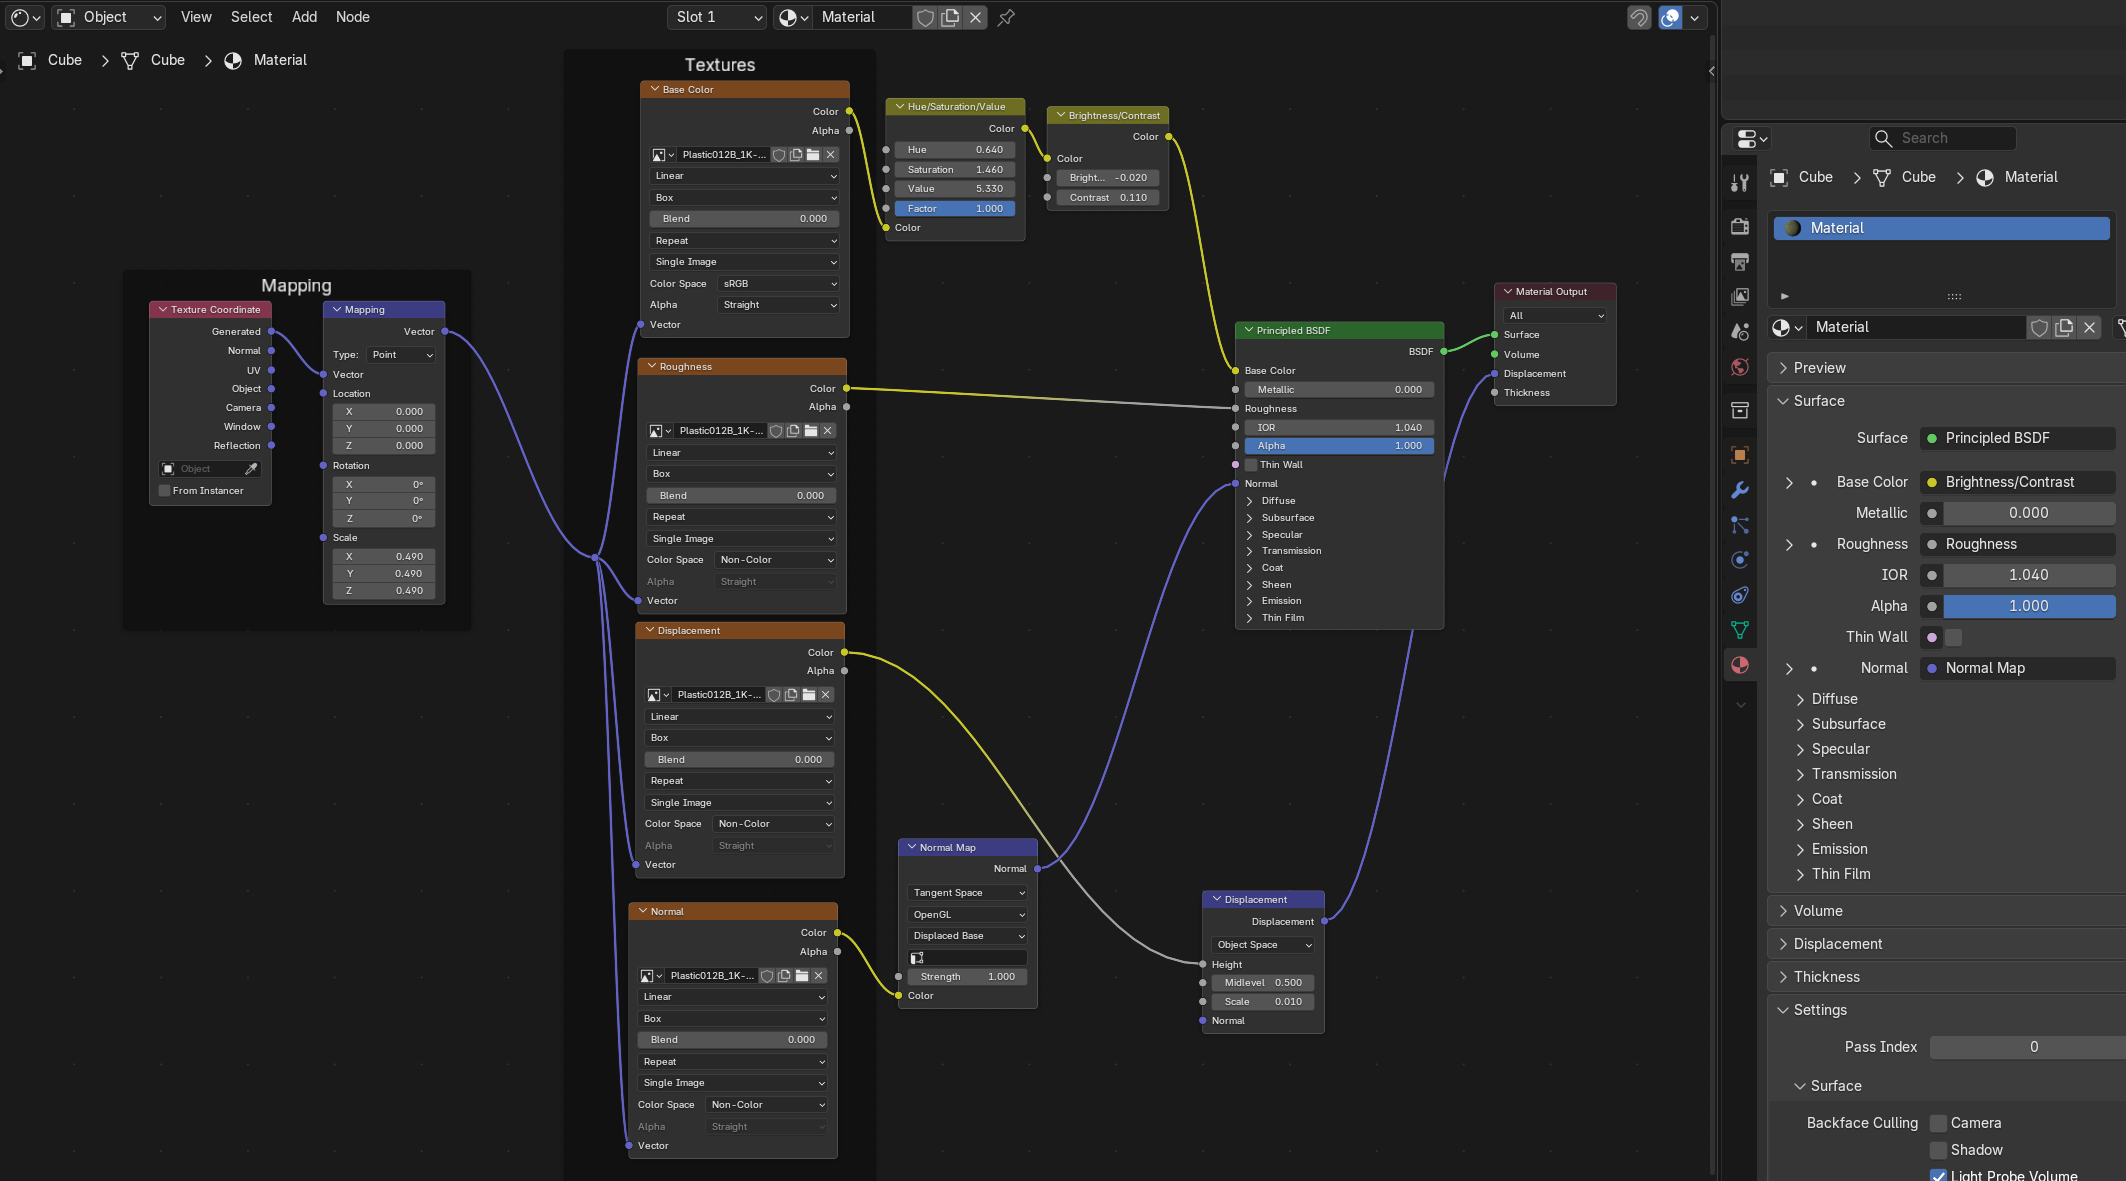Open the Object shader type dropdown

(109, 17)
